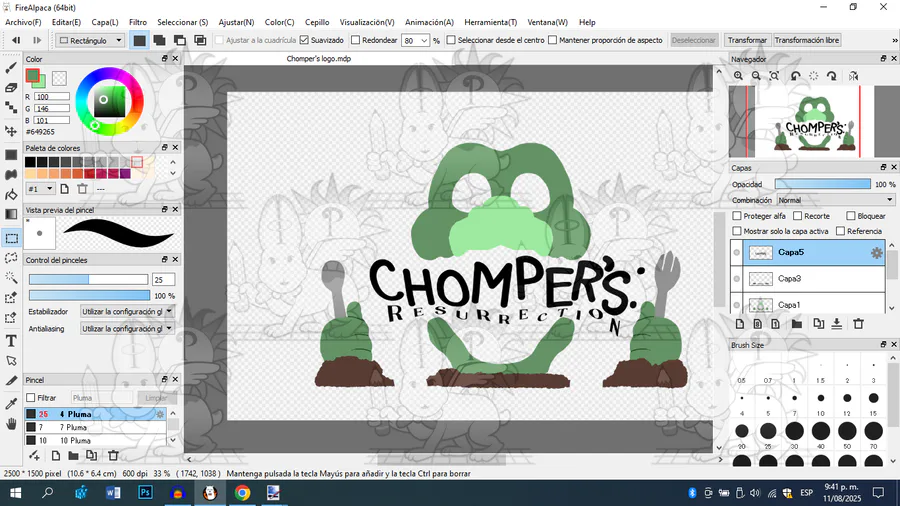This screenshot has width=900, height=506.
Task: Delete brush with trash icon in Pincel
Action: point(113,456)
